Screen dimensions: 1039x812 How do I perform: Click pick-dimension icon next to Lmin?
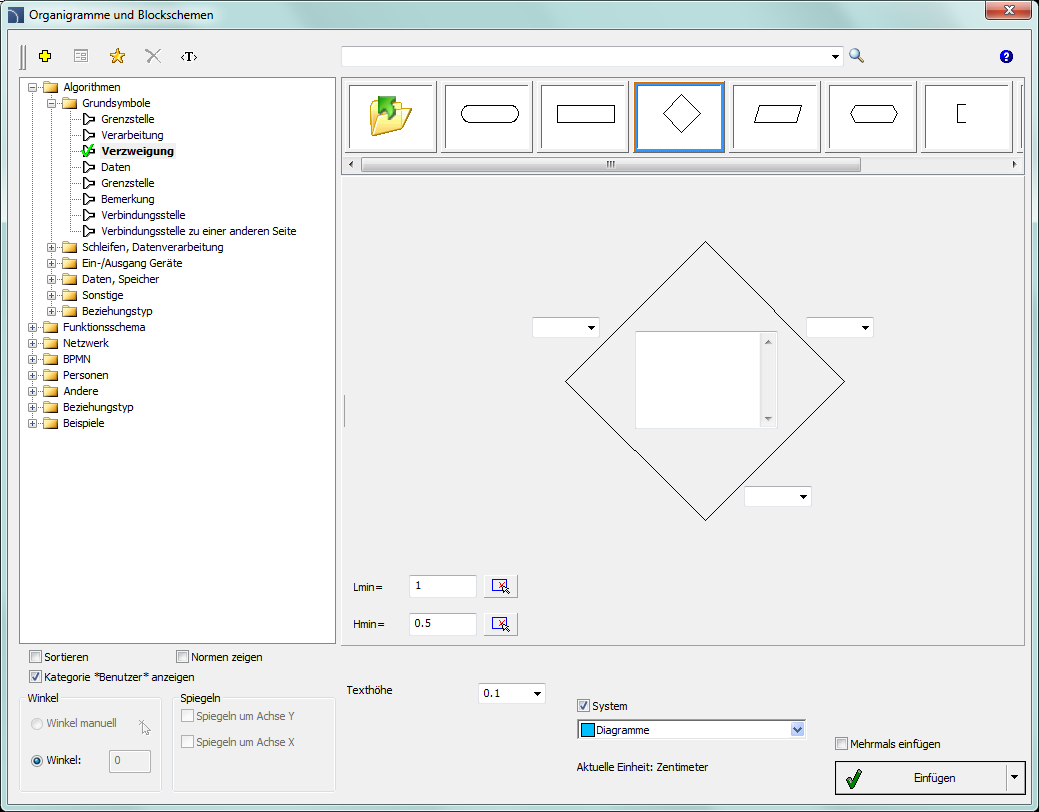click(x=500, y=586)
